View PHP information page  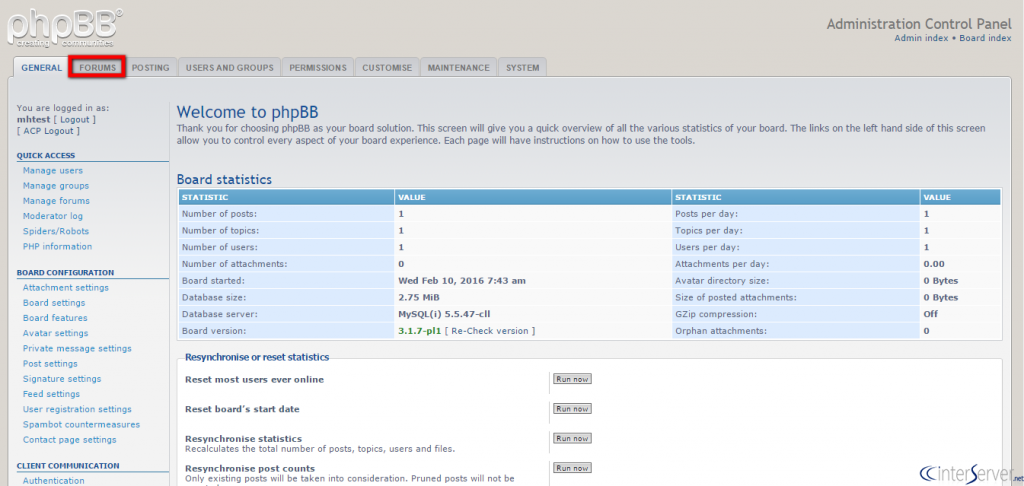click(x=57, y=246)
